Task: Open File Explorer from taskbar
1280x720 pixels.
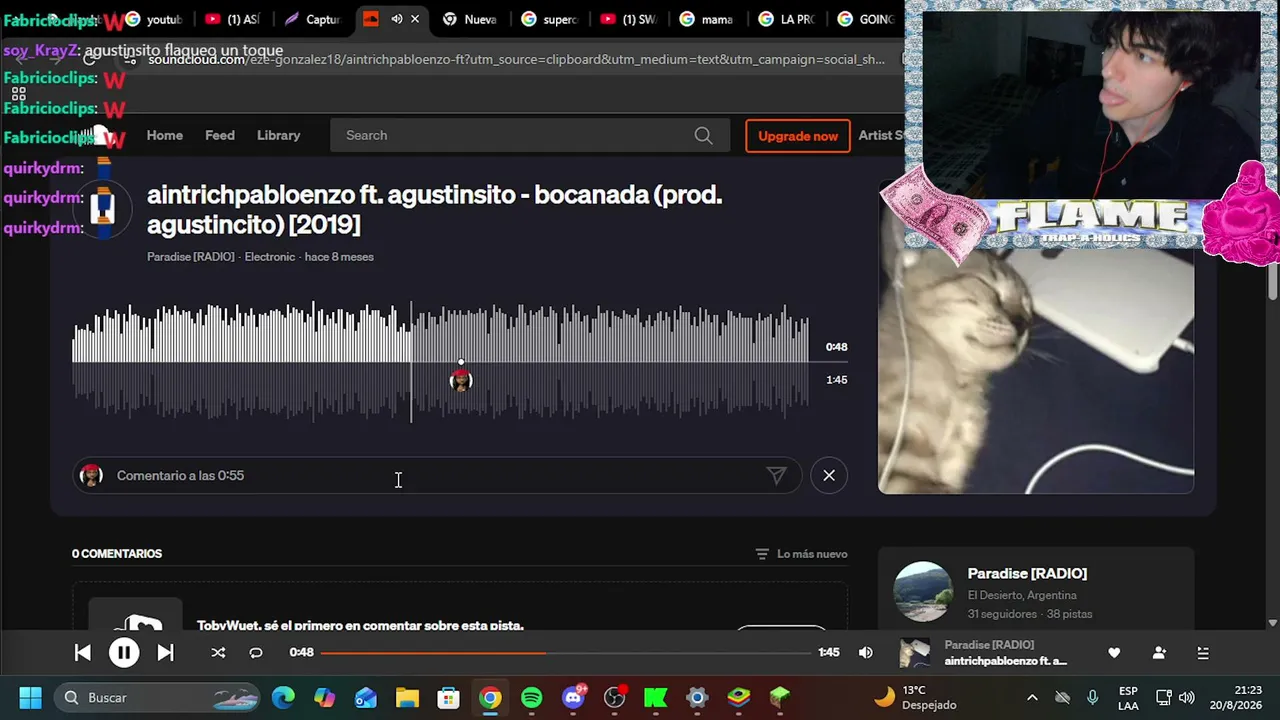Action: pos(407,697)
